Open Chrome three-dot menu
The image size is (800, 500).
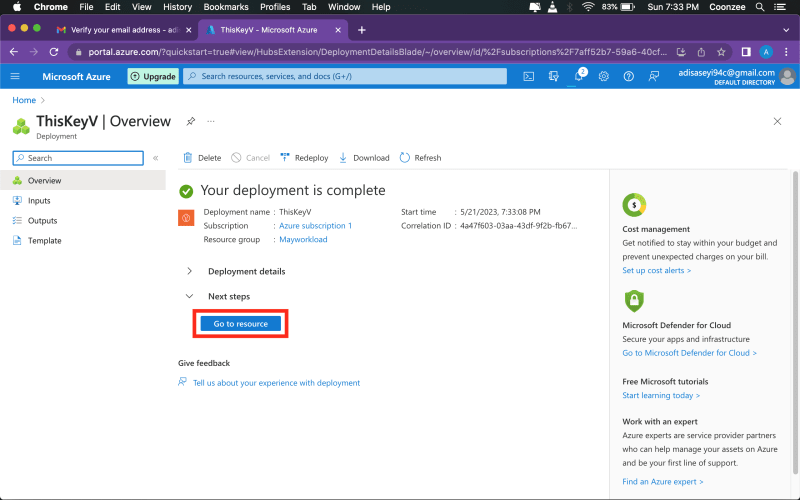[x=786, y=52]
